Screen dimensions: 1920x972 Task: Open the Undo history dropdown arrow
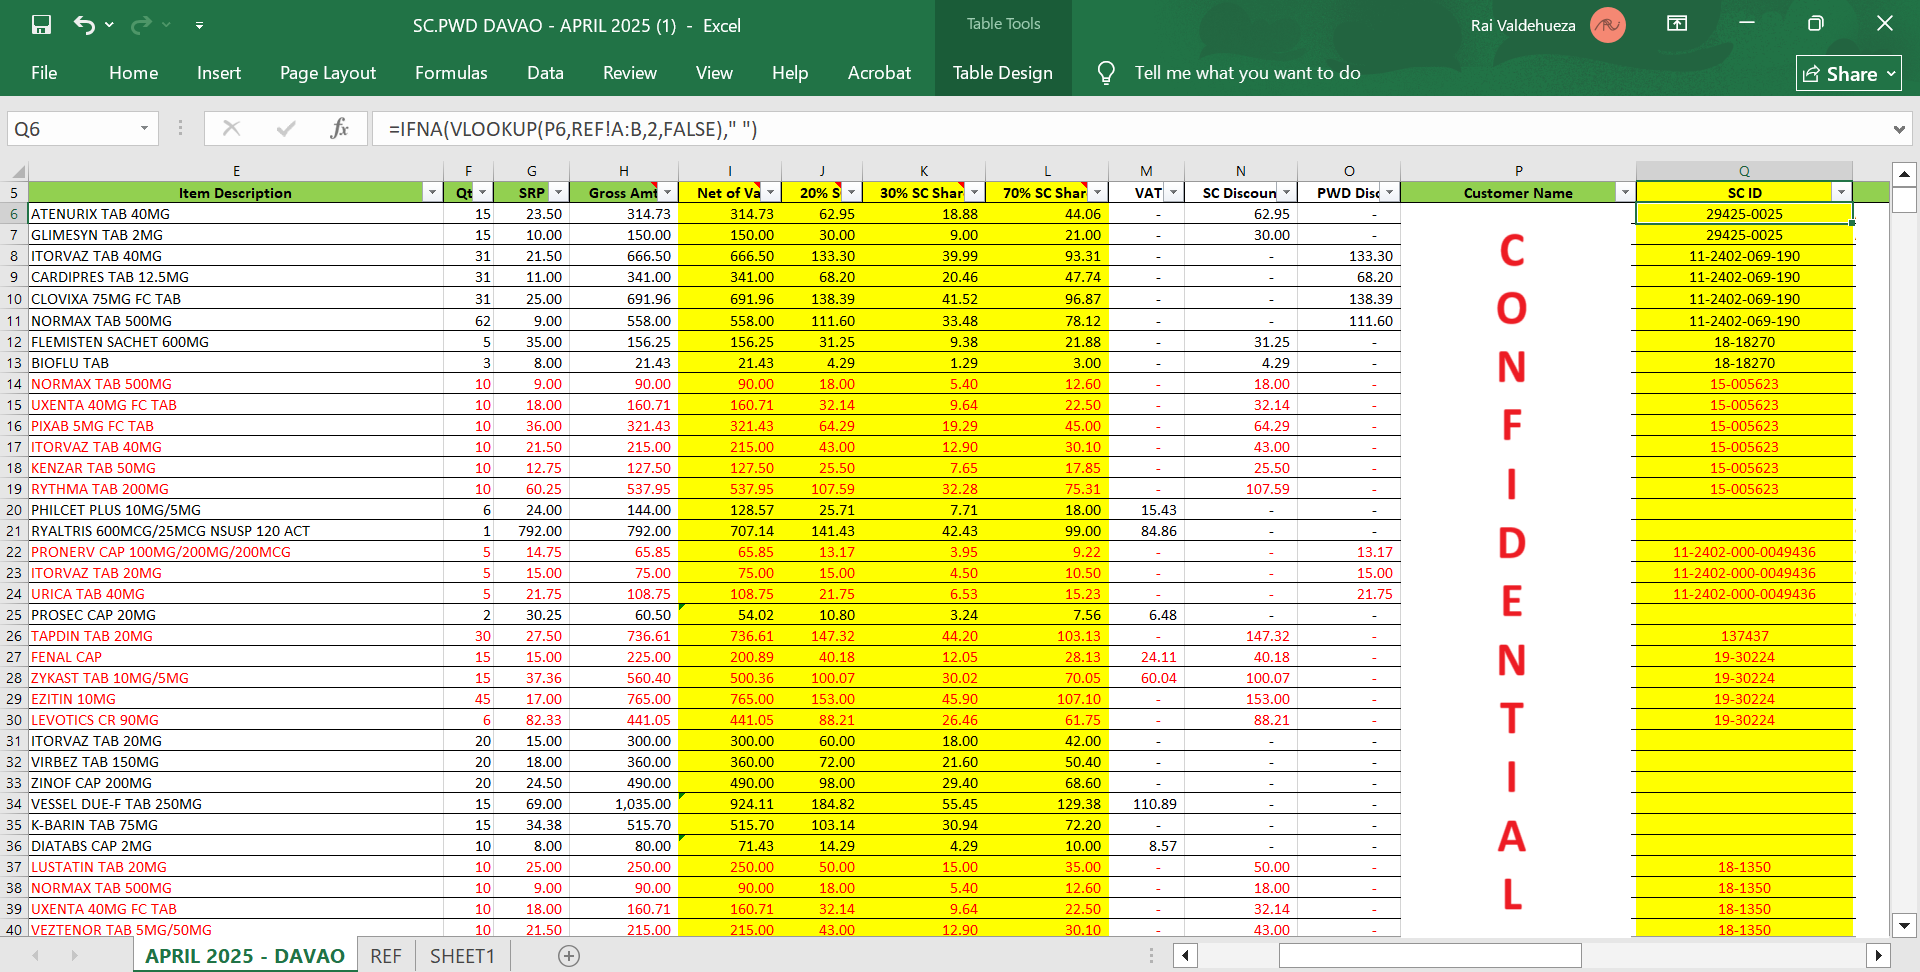click(x=109, y=25)
